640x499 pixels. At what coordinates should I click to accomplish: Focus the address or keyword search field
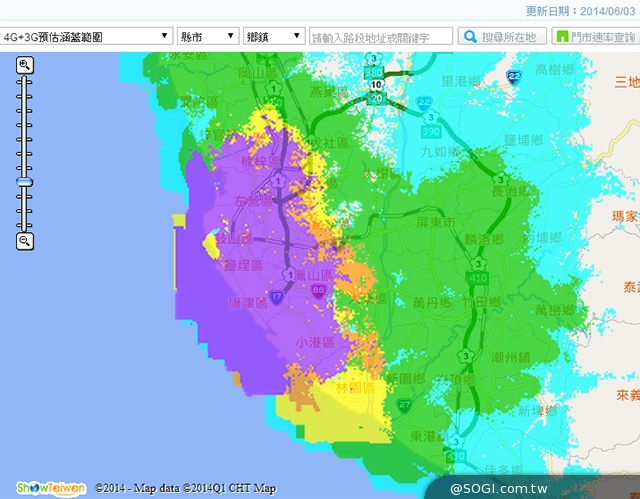point(381,36)
